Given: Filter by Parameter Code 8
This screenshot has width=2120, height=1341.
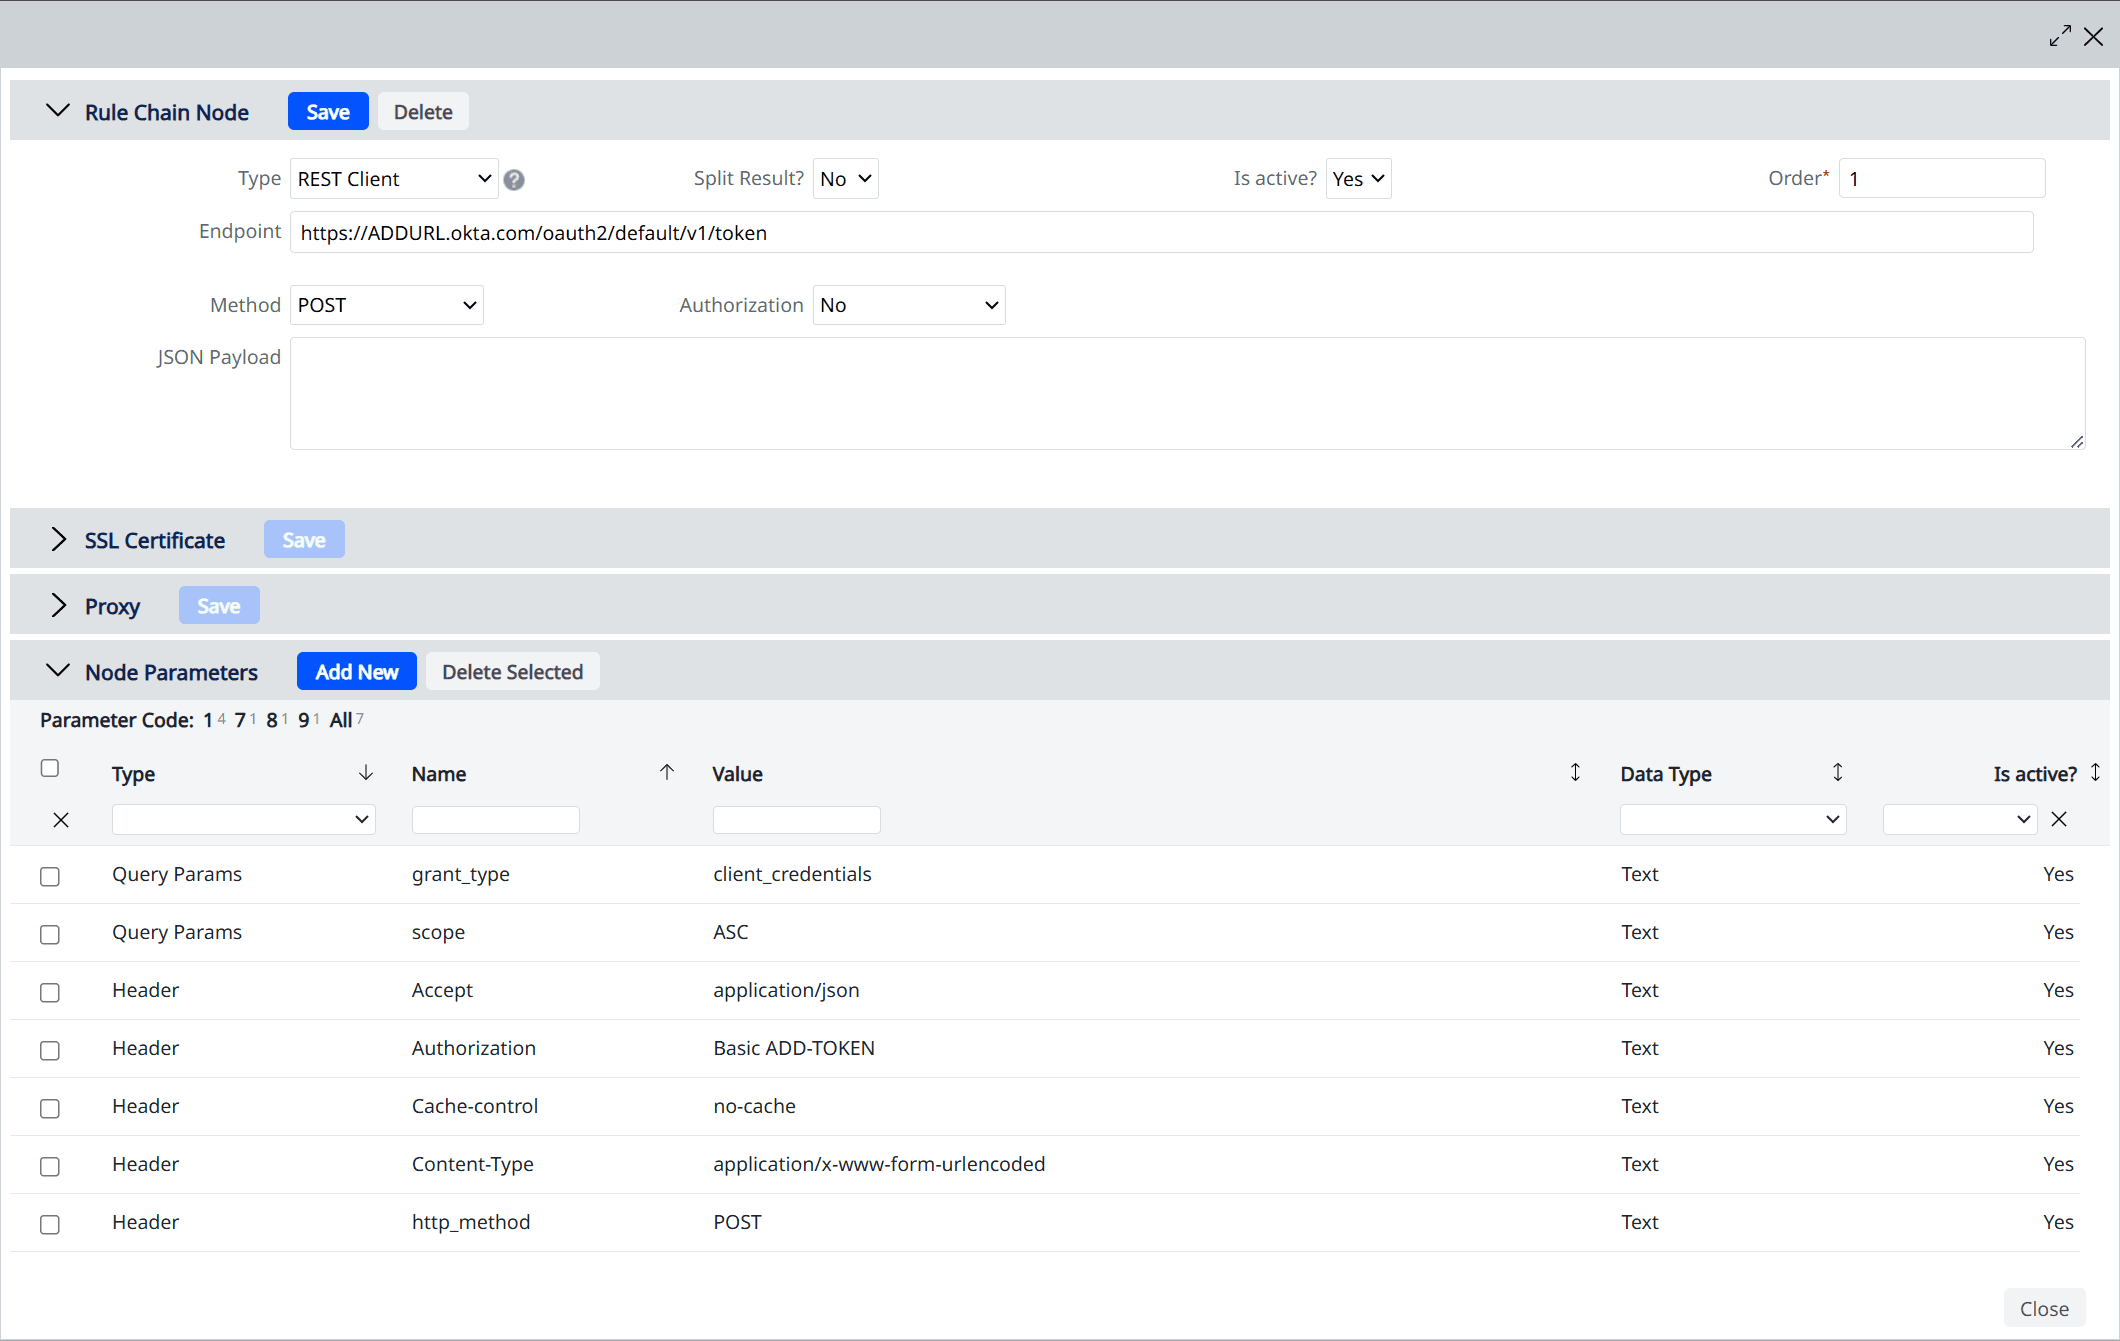Looking at the screenshot, I should pyautogui.click(x=272, y=720).
